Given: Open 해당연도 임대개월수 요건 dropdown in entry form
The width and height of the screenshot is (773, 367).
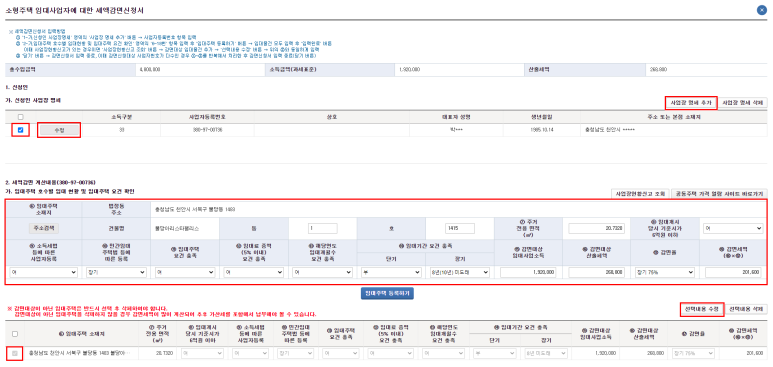Looking at the screenshot, I should [322, 272].
